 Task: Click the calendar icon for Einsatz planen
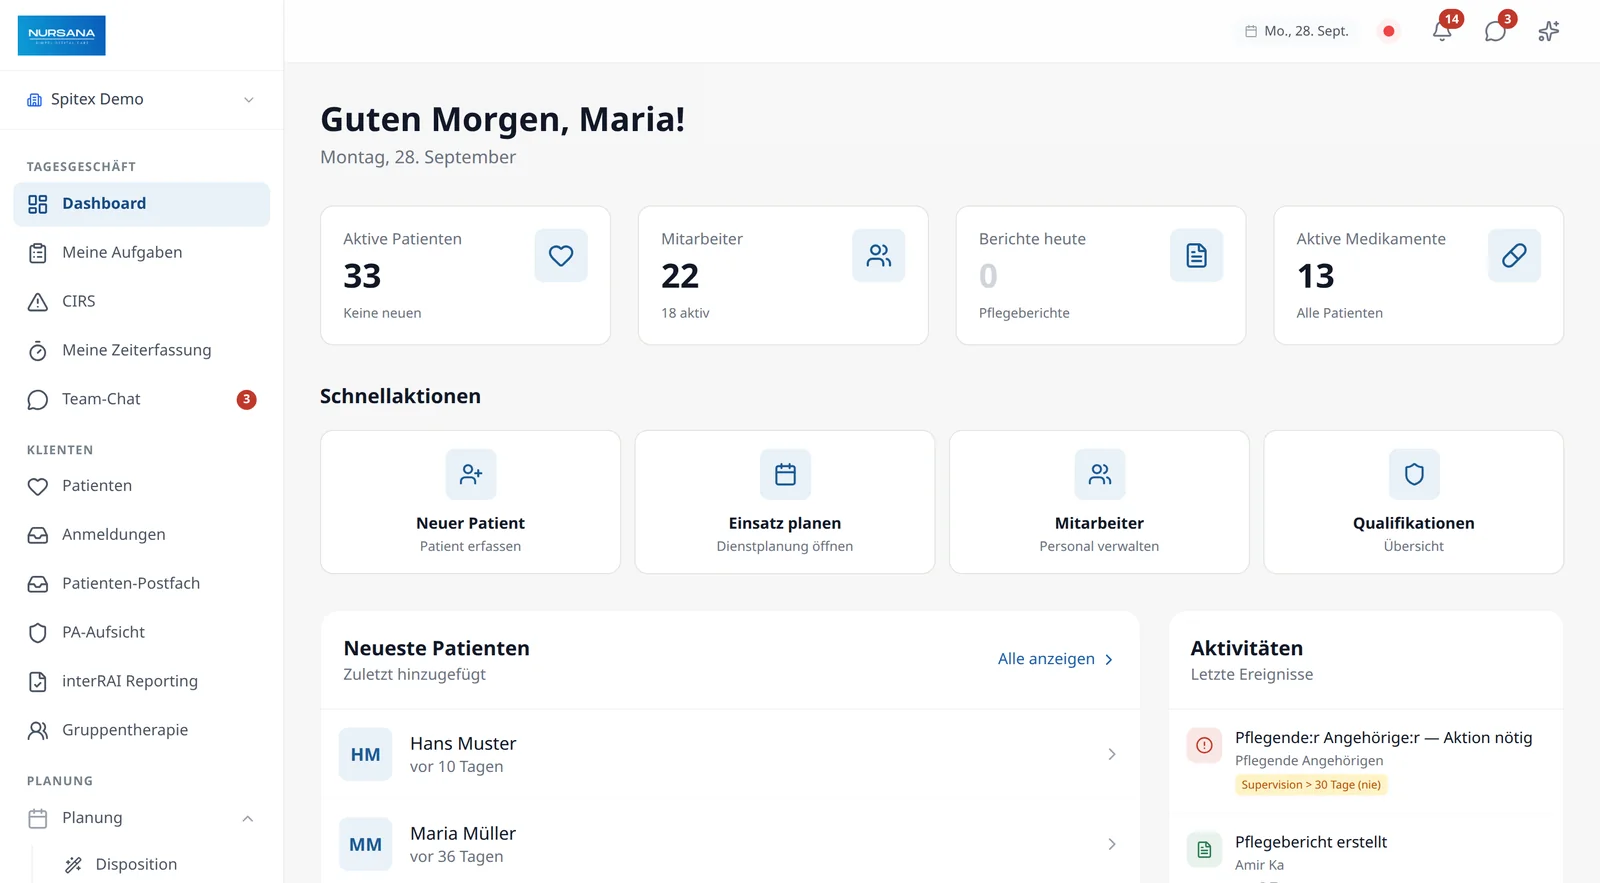coord(785,474)
